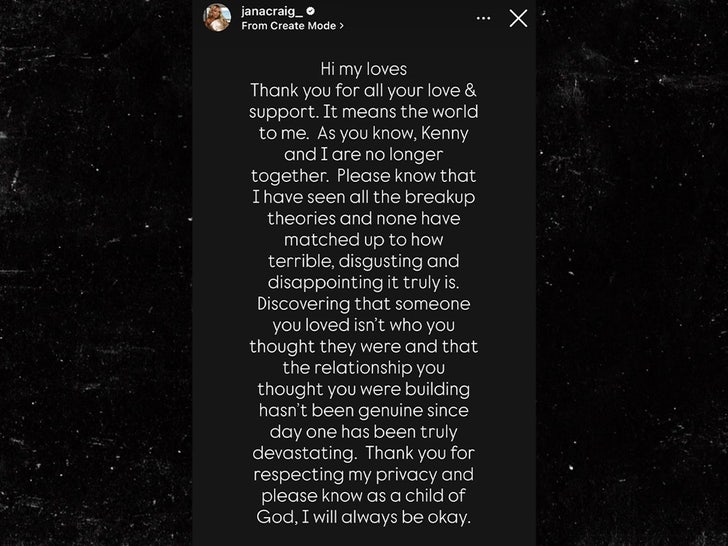This screenshot has width=728, height=546.
Task: Click the line 'God, I will always be okay.'
Action: click(363, 517)
